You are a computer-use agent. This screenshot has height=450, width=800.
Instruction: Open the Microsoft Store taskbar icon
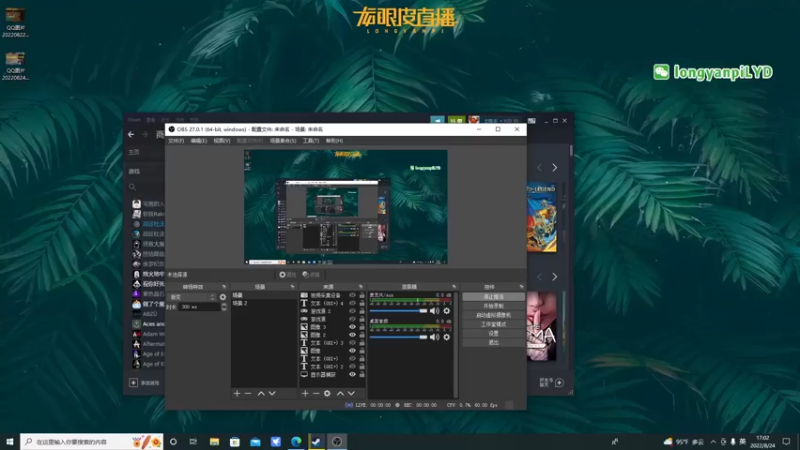pos(235,441)
